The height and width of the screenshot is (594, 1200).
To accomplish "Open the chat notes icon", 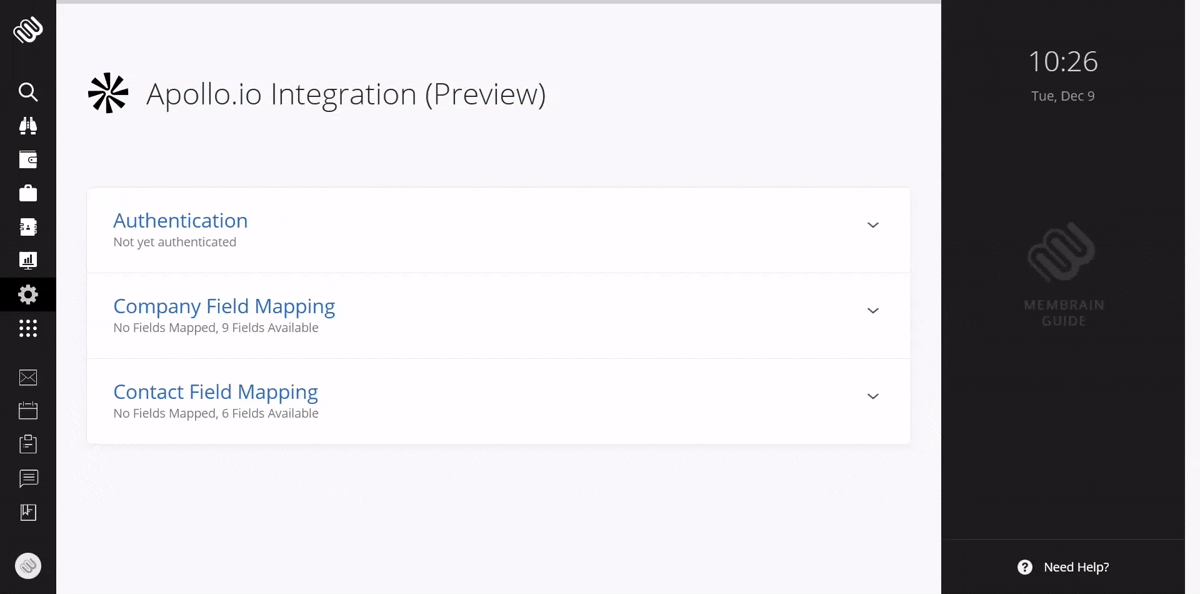I will [28, 478].
